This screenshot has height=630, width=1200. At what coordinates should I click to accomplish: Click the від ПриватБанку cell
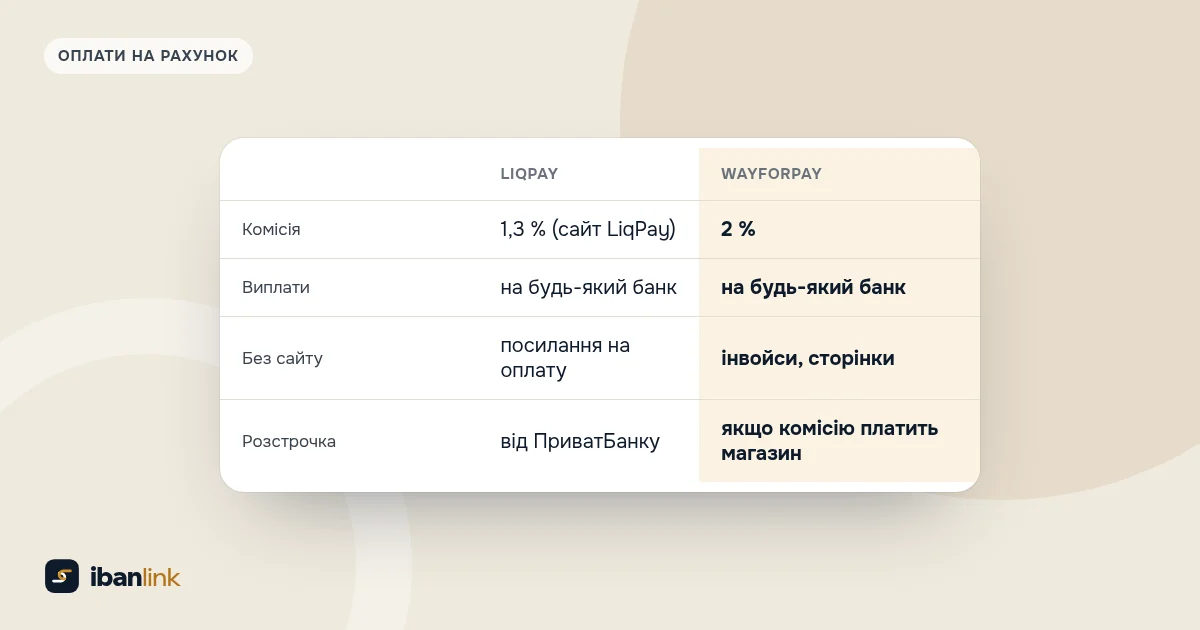(x=580, y=441)
